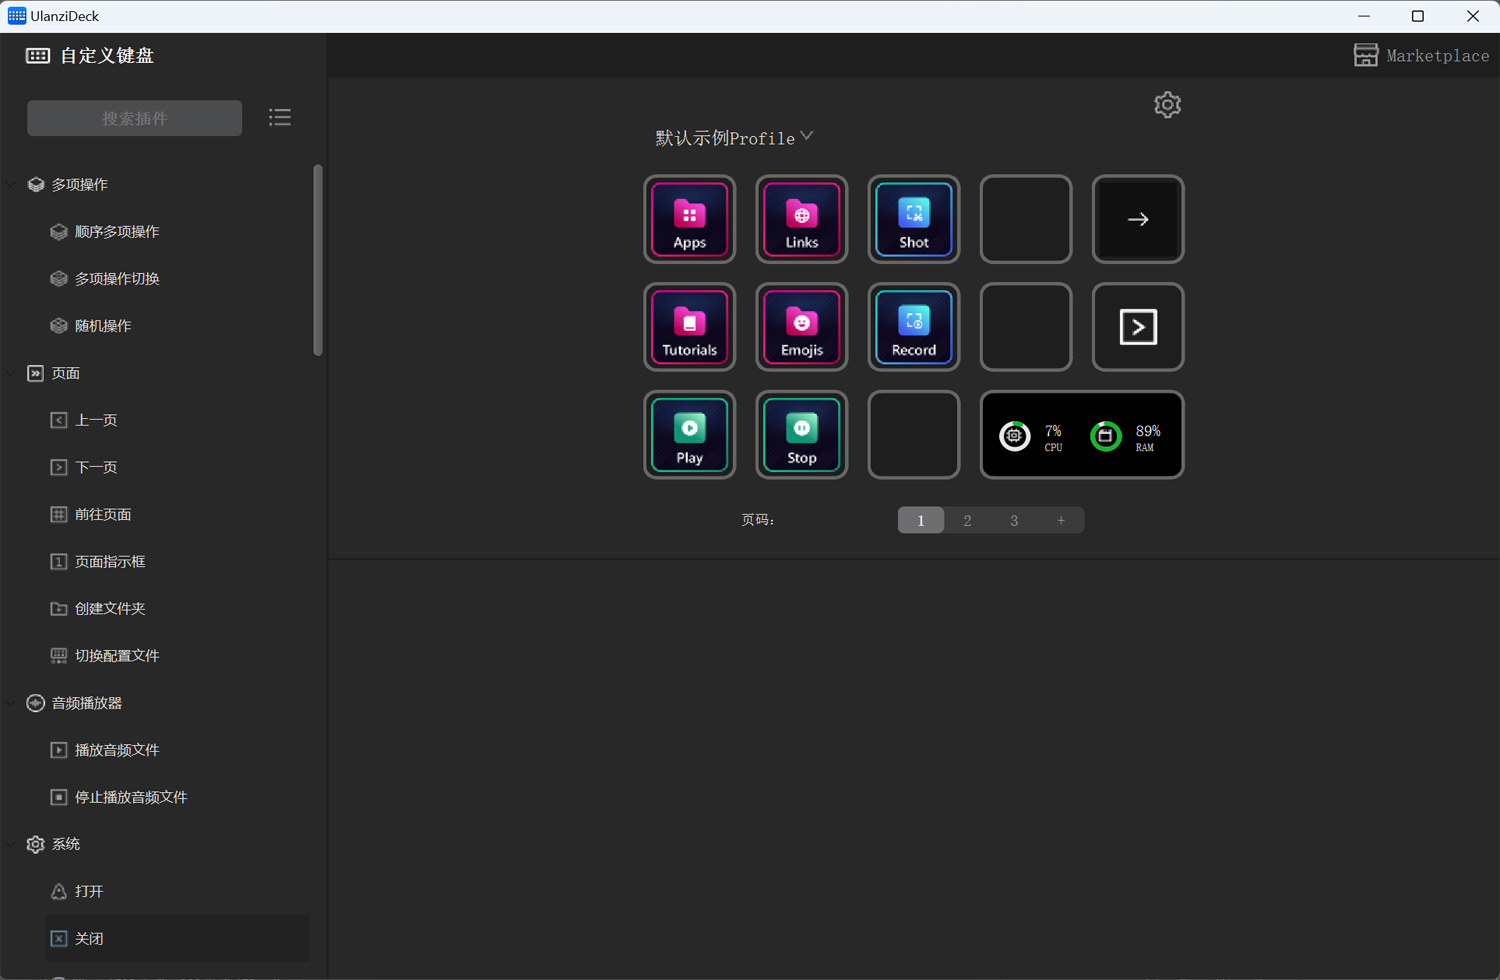Open the Emojis folder key
The image size is (1500, 980).
pyautogui.click(x=801, y=328)
